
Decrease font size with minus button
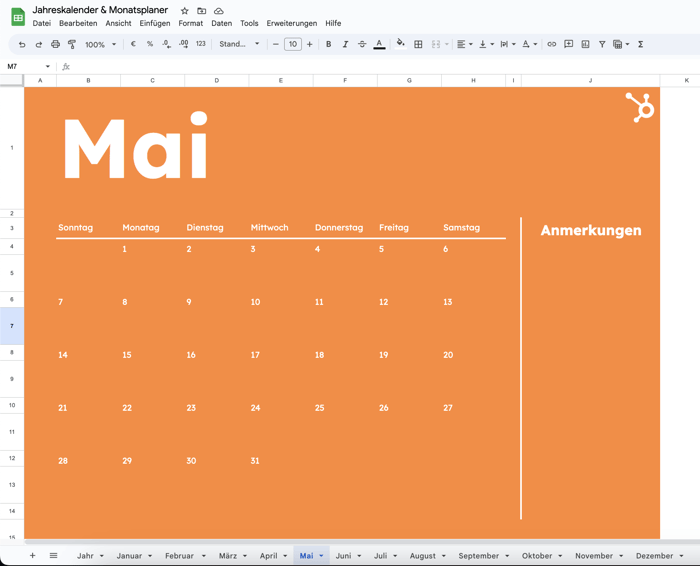click(275, 44)
